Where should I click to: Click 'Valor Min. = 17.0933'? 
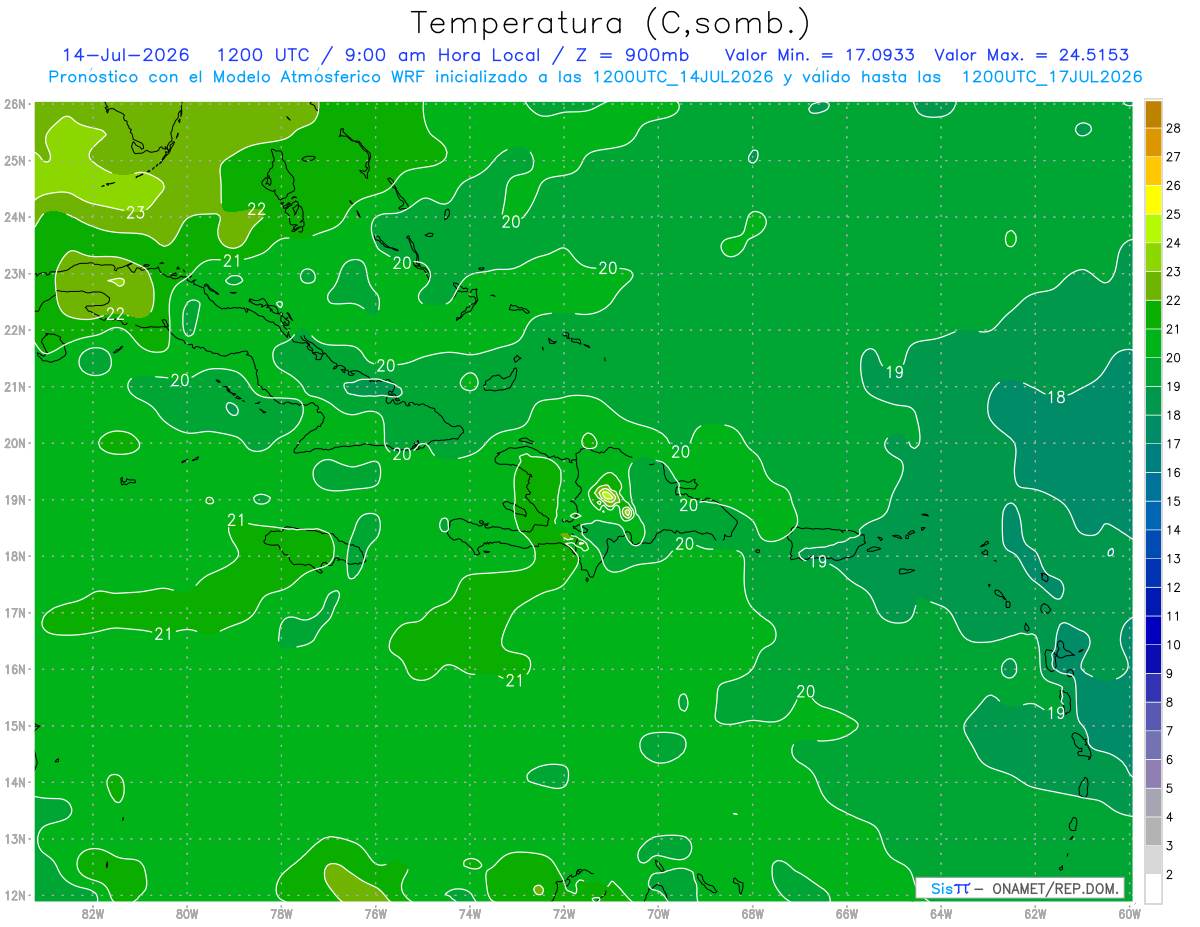[819, 55]
